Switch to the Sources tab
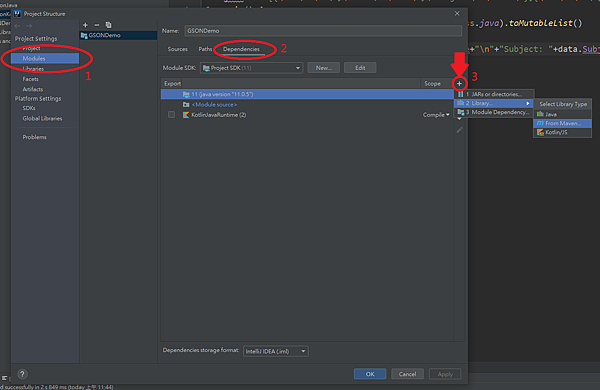The width and height of the screenshot is (600, 390). (178, 49)
